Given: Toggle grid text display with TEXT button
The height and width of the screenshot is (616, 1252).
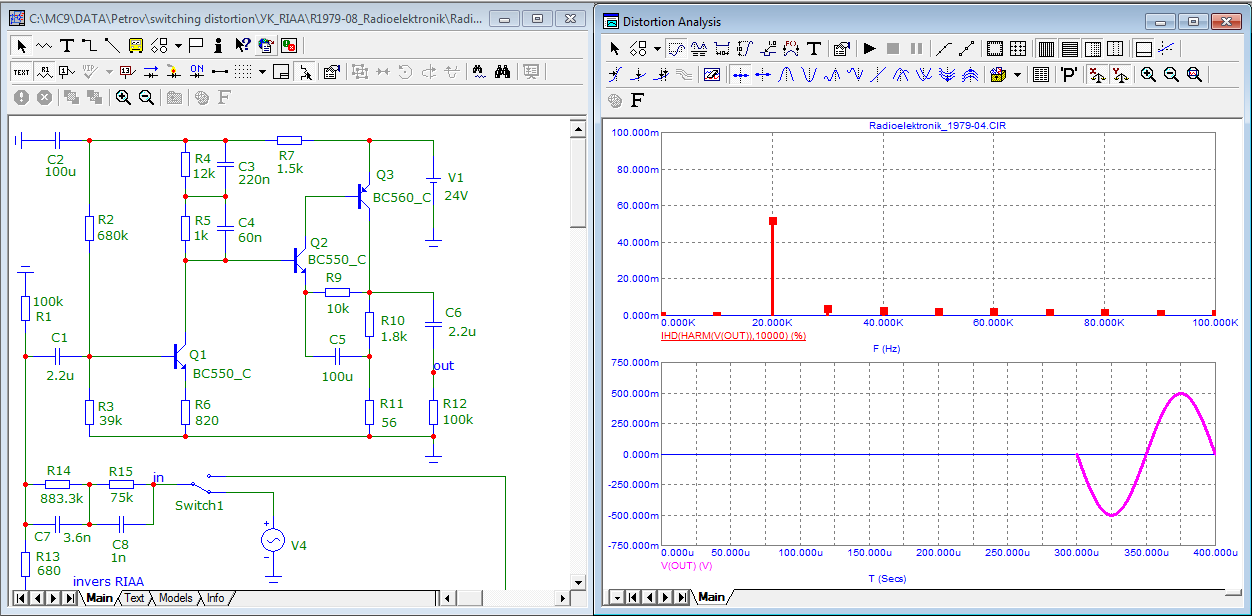Looking at the screenshot, I should coord(21,71).
